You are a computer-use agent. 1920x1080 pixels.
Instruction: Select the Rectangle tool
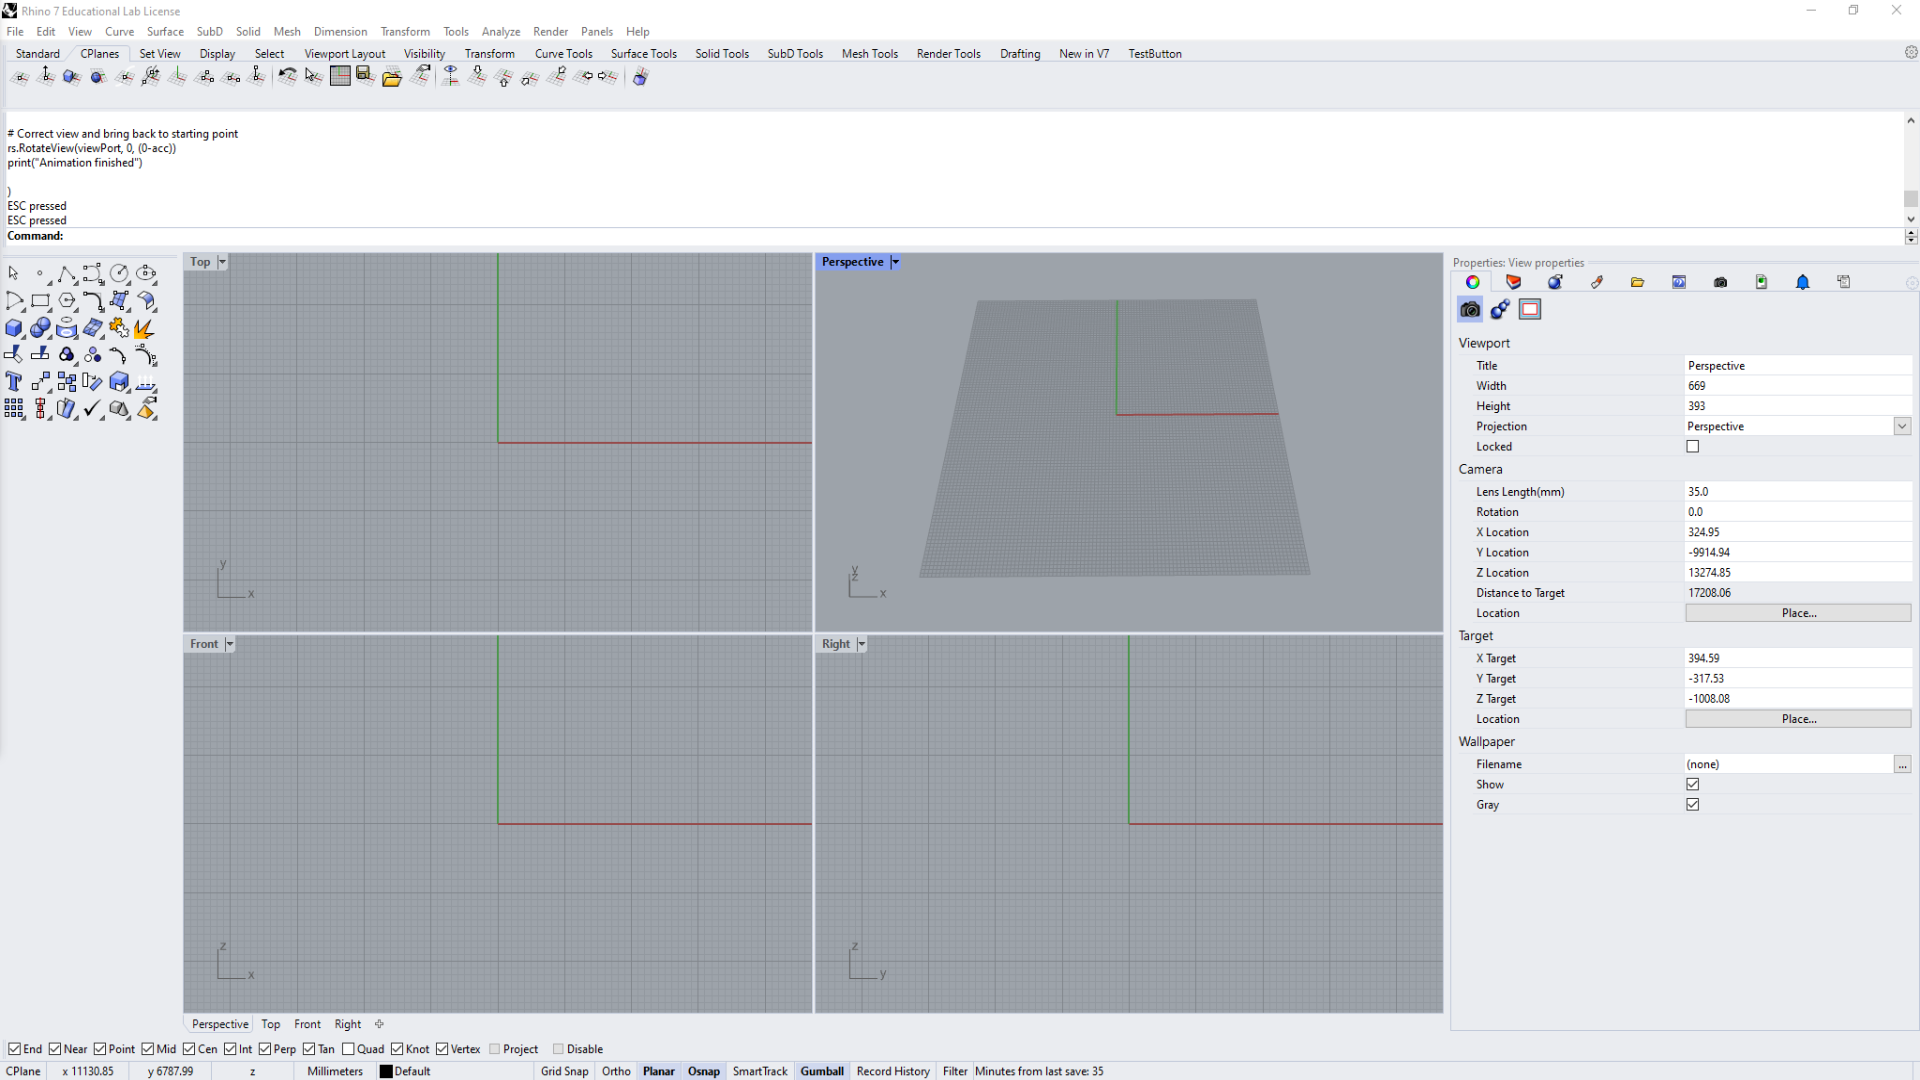(40, 301)
